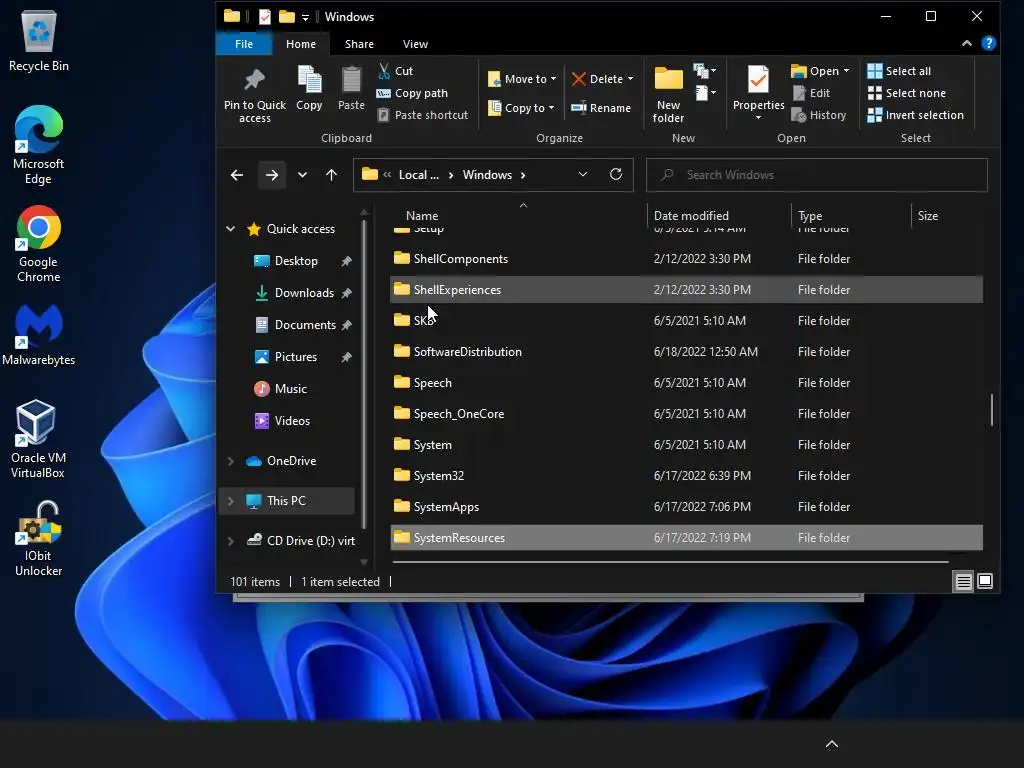Create a New folder from ribbon
This screenshot has width=1024, height=768.
coord(668,95)
